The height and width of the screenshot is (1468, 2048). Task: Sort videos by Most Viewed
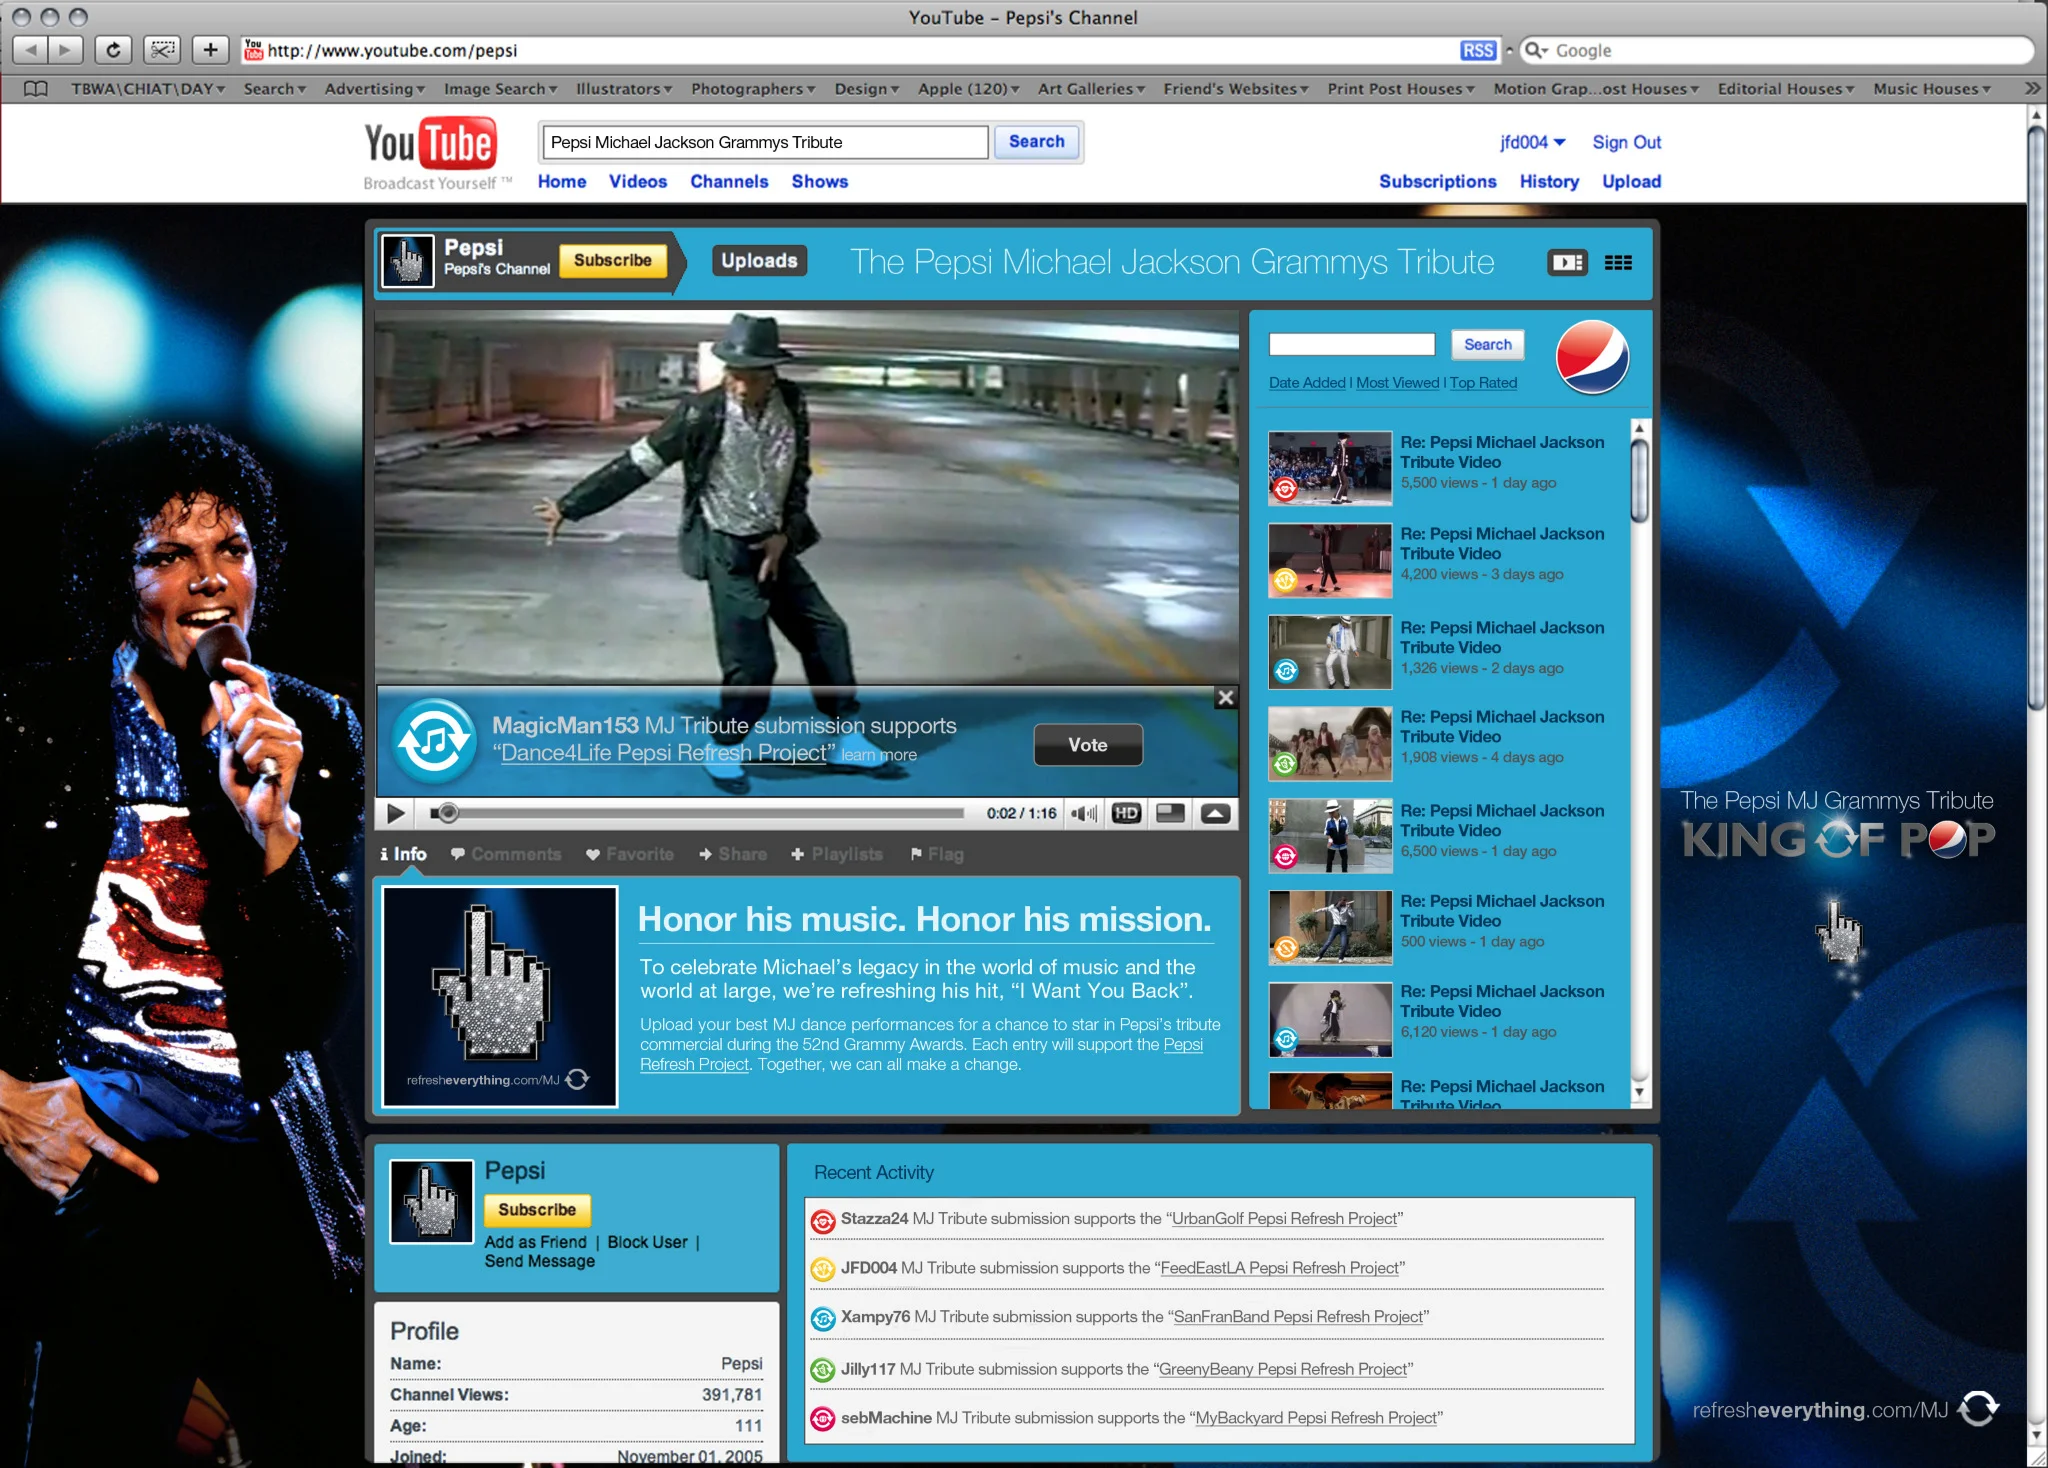(1398, 383)
